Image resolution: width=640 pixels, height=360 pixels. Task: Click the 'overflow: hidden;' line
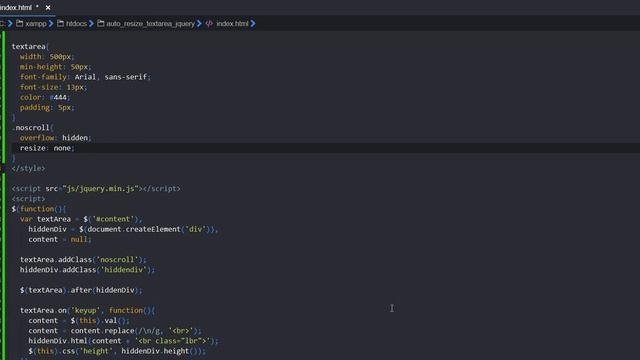56,138
